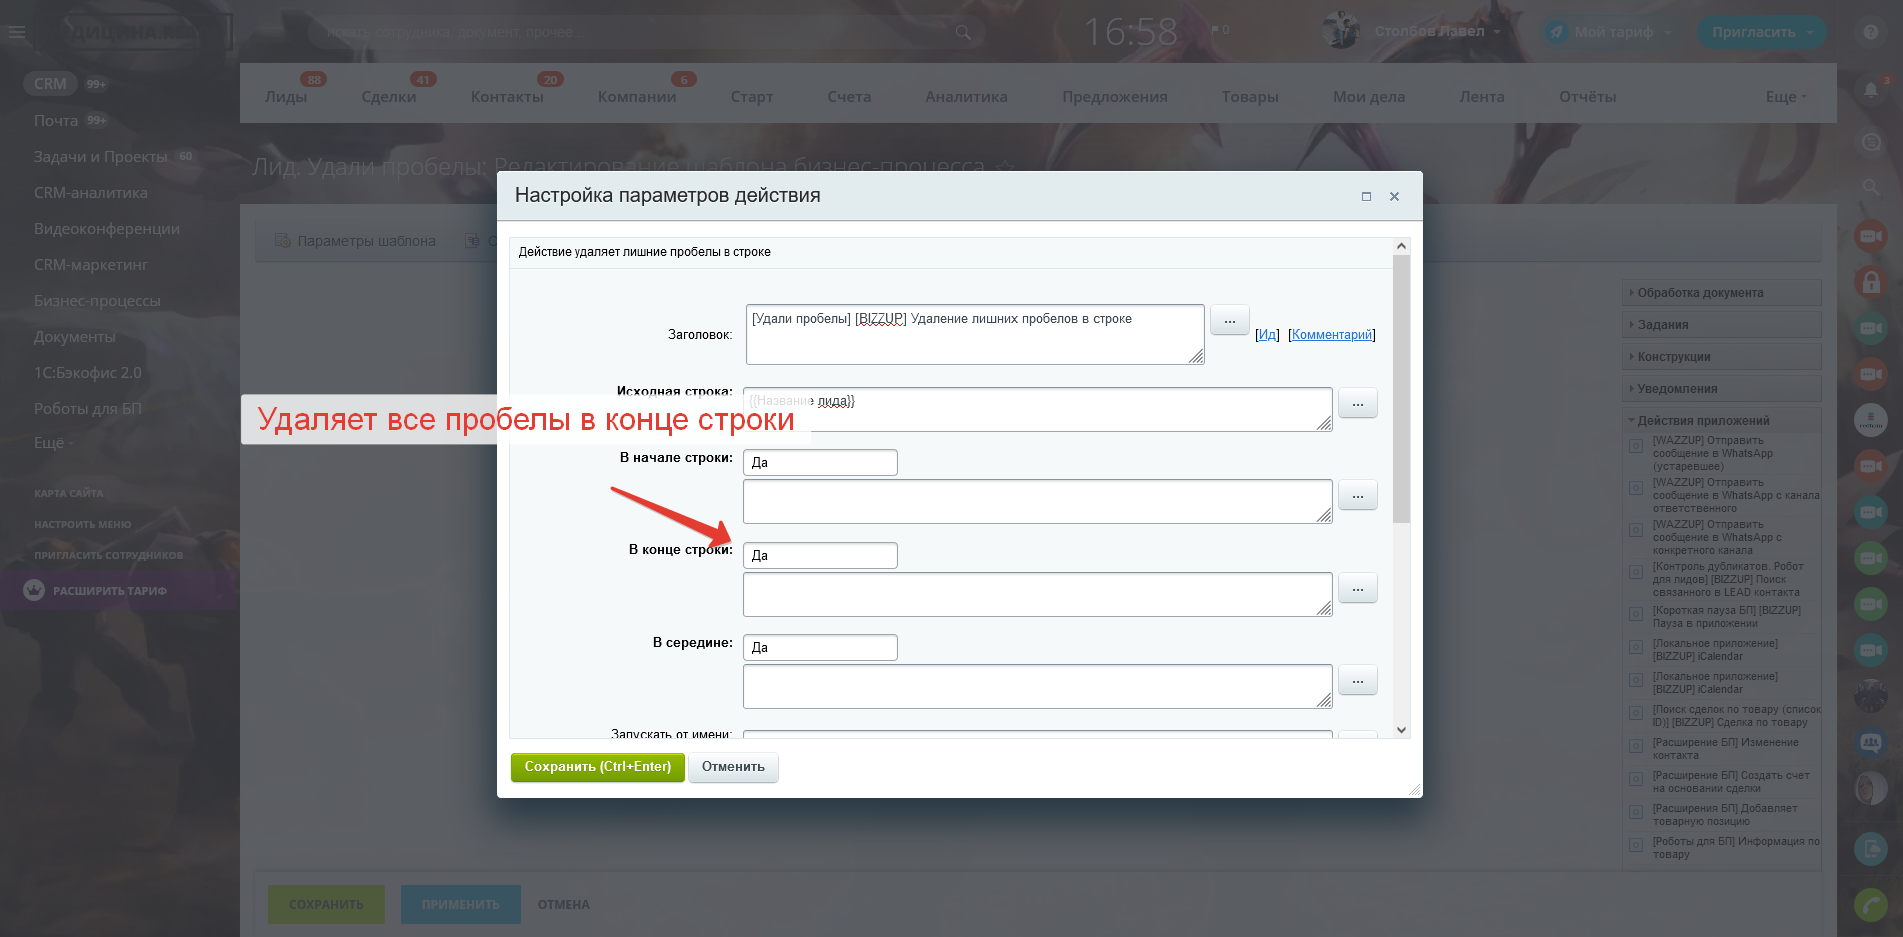Open the В конце строки dropdown

[820, 555]
